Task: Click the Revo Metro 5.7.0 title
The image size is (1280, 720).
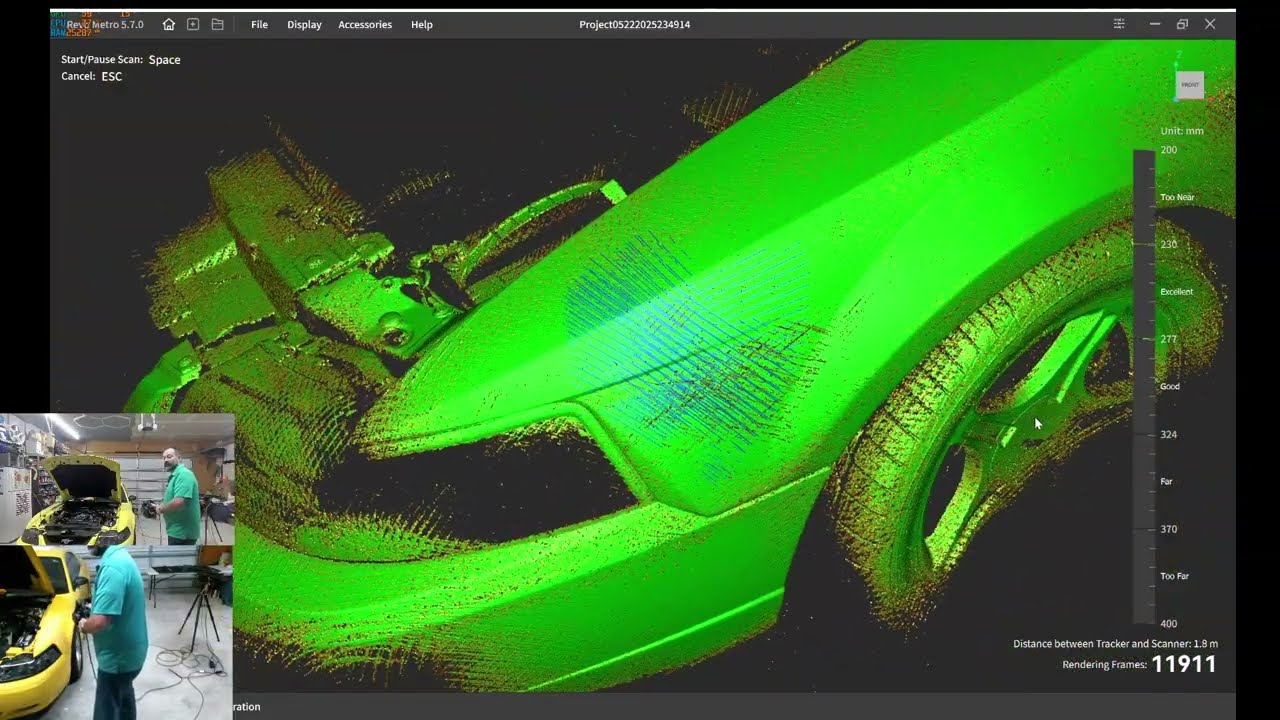Action: point(105,24)
